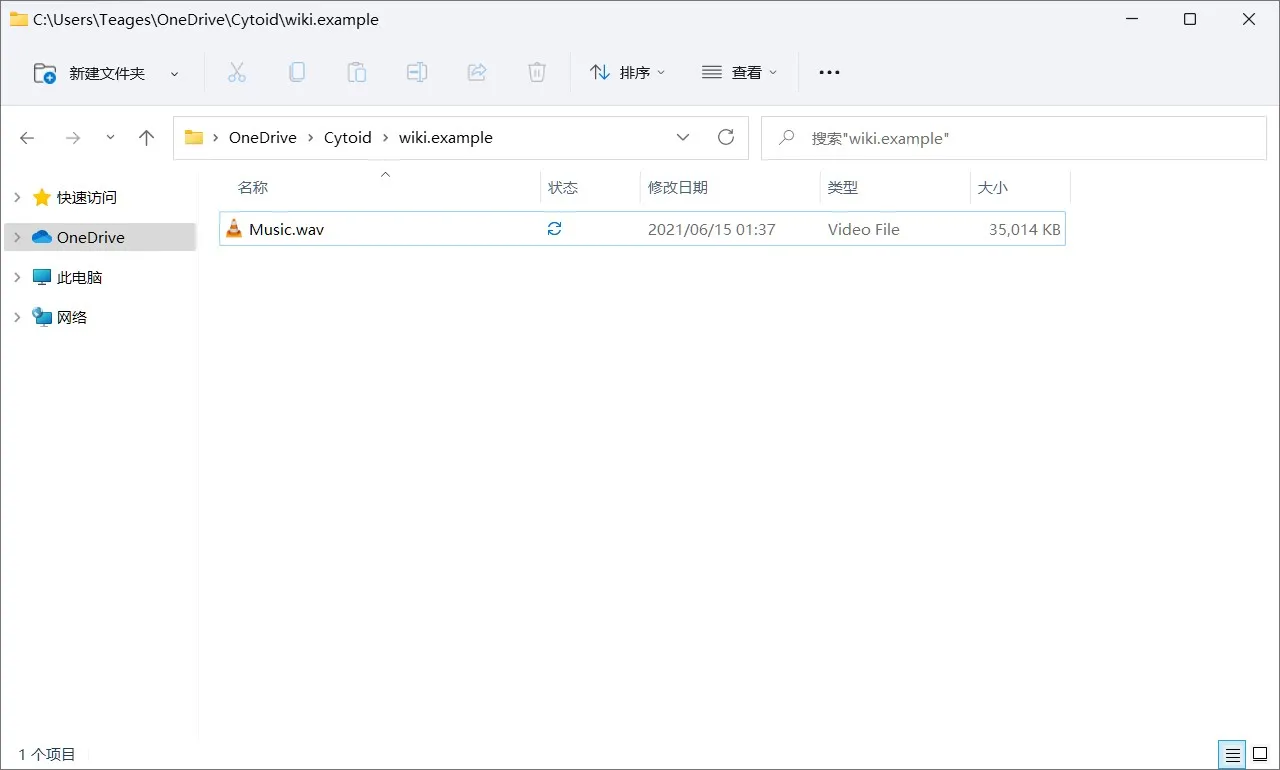Go up one folder level
Screen dimensions: 1280x770
click(146, 138)
